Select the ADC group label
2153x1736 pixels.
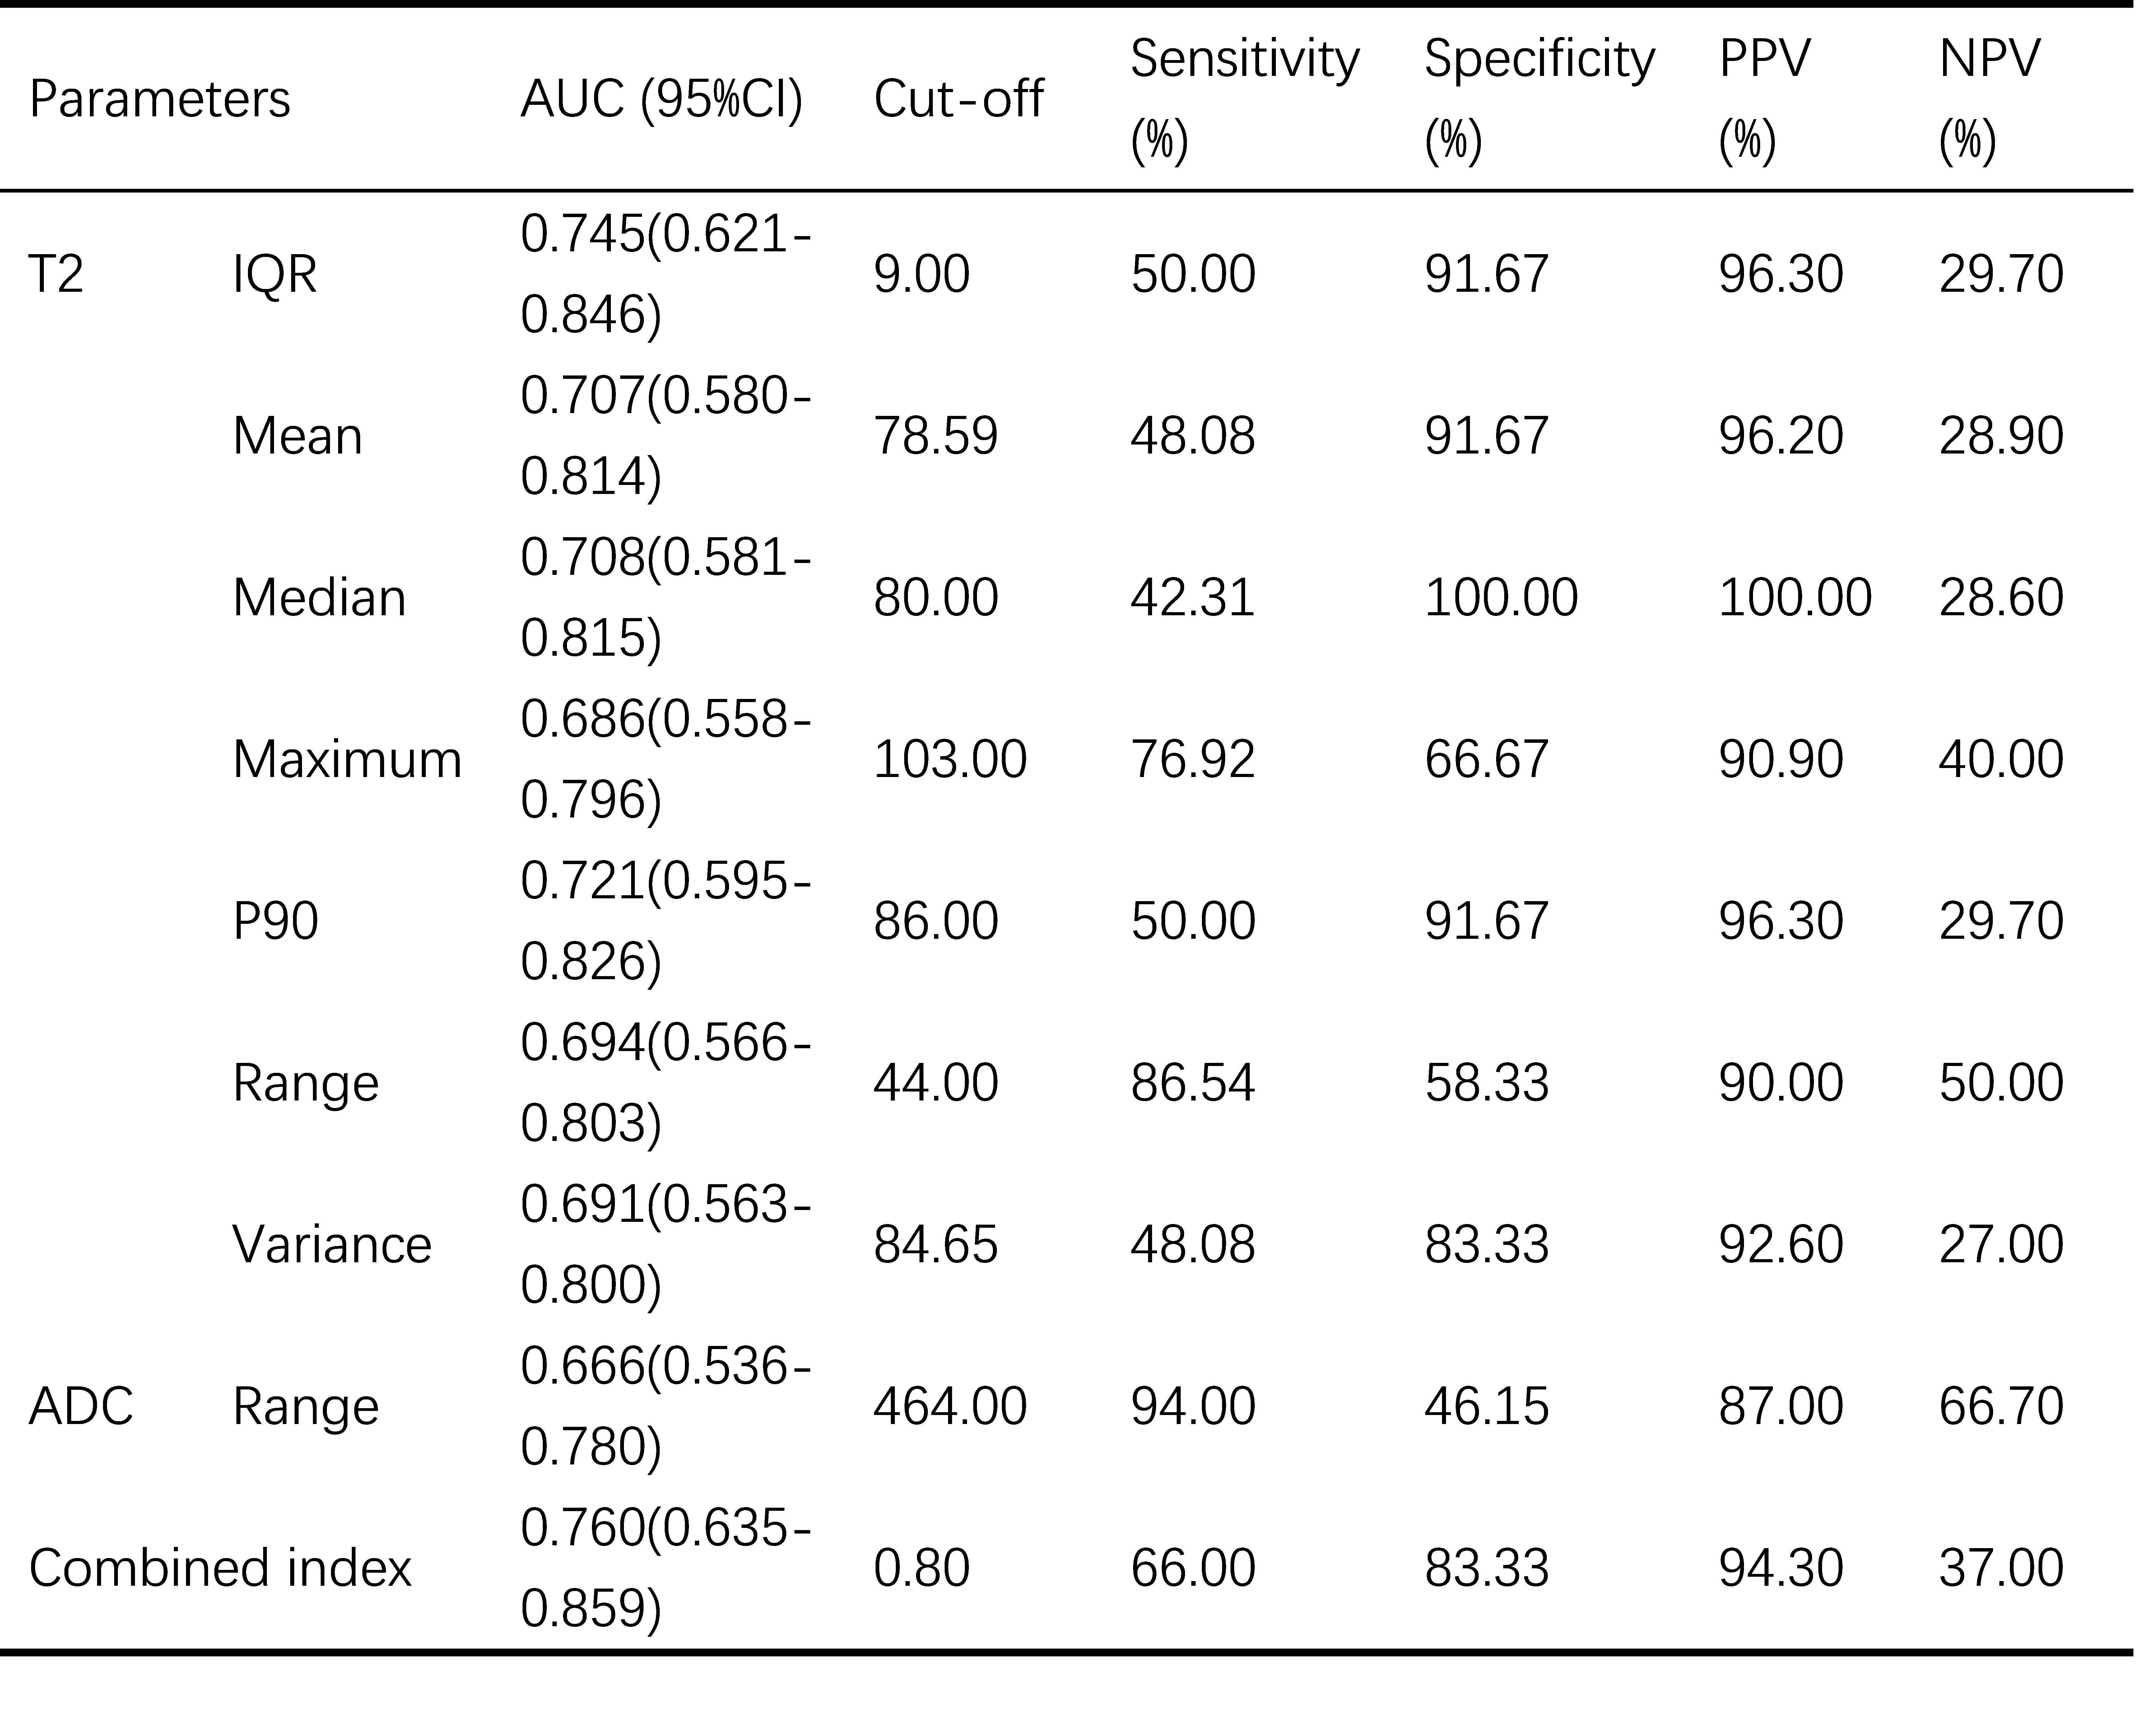(x=81, y=1406)
